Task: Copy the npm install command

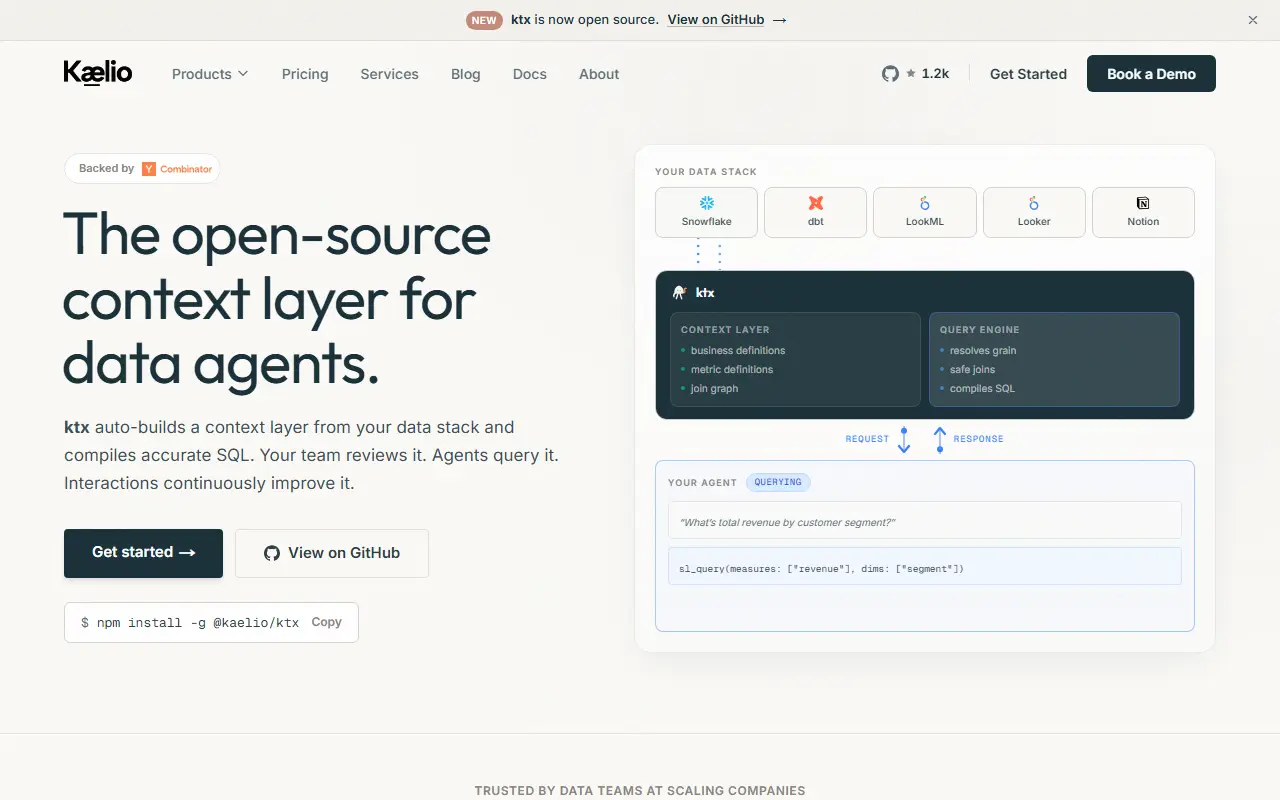Action: coord(327,622)
